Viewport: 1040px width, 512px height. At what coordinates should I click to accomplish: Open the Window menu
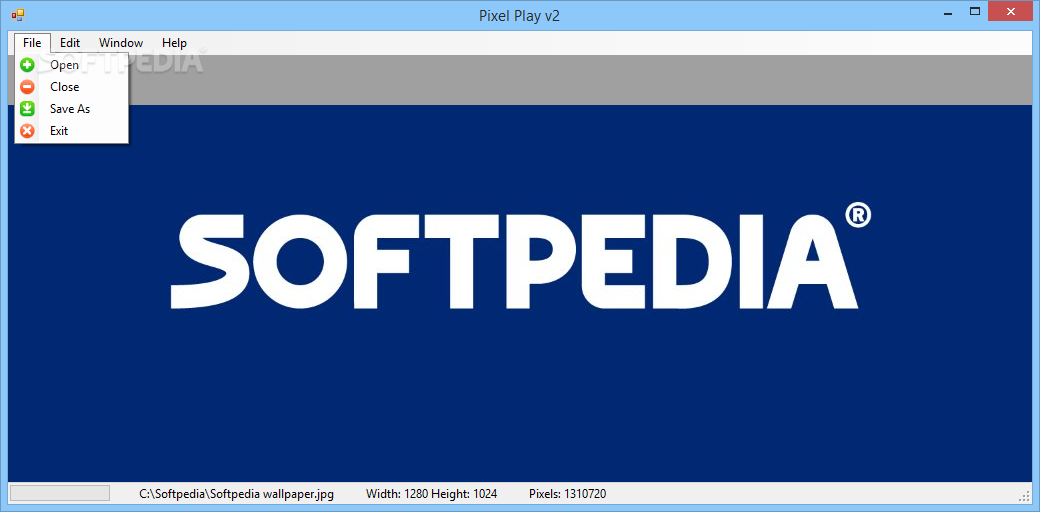point(121,43)
